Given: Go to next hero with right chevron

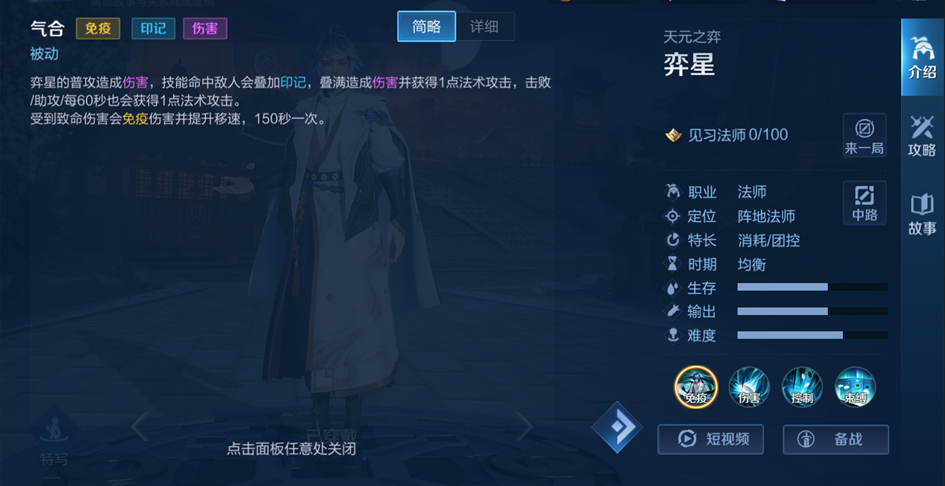Looking at the screenshot, I should (x=524, y=427).
